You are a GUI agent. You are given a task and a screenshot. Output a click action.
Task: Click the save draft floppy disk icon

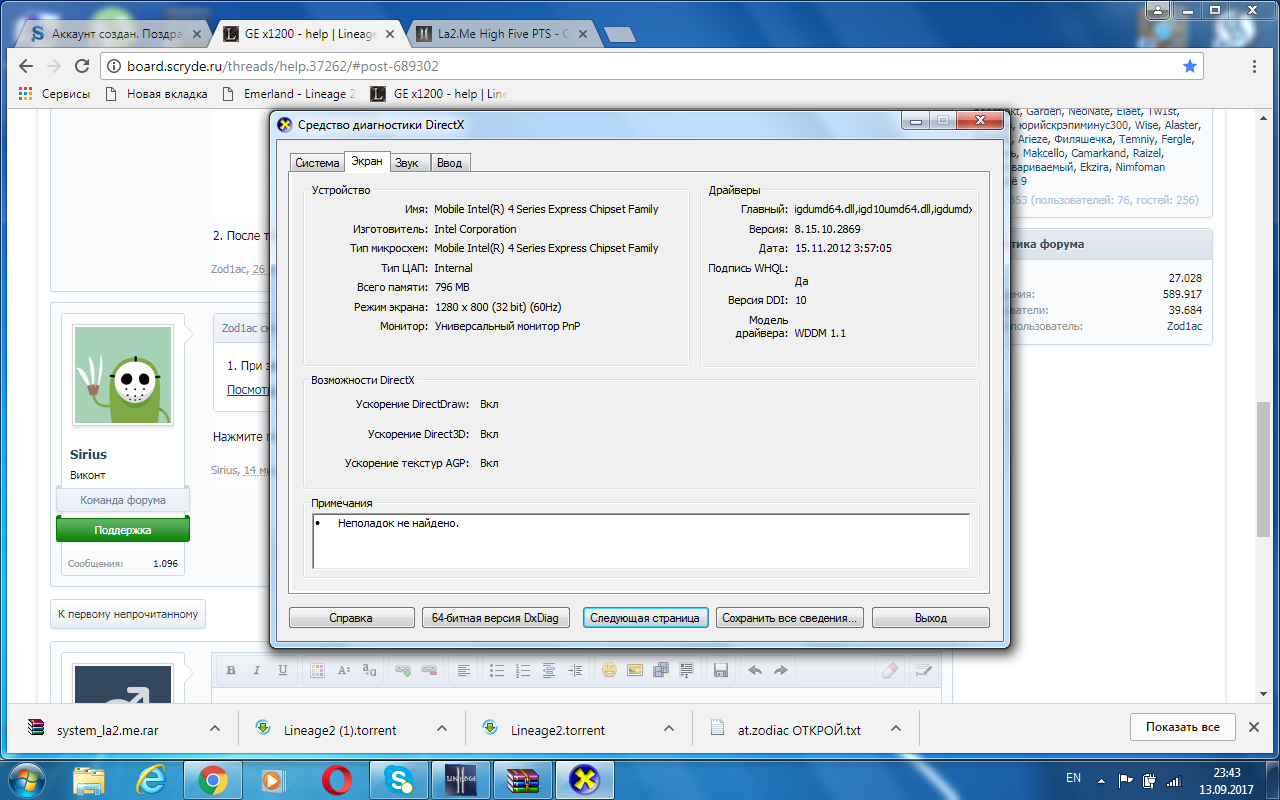click(x=720, y=671)
